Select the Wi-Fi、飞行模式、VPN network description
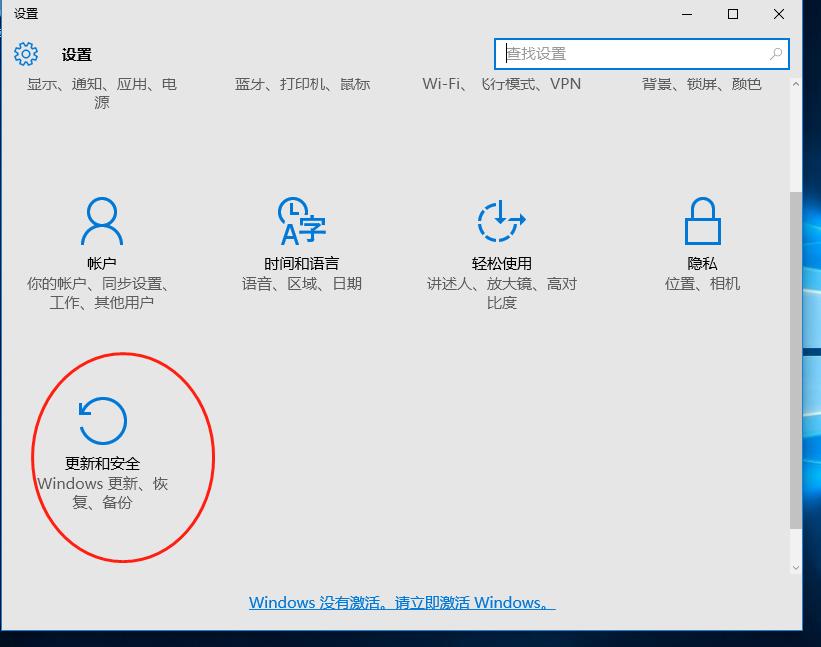Screen dimensions: 821x647 pyautogui.click(x=502, y=84)
